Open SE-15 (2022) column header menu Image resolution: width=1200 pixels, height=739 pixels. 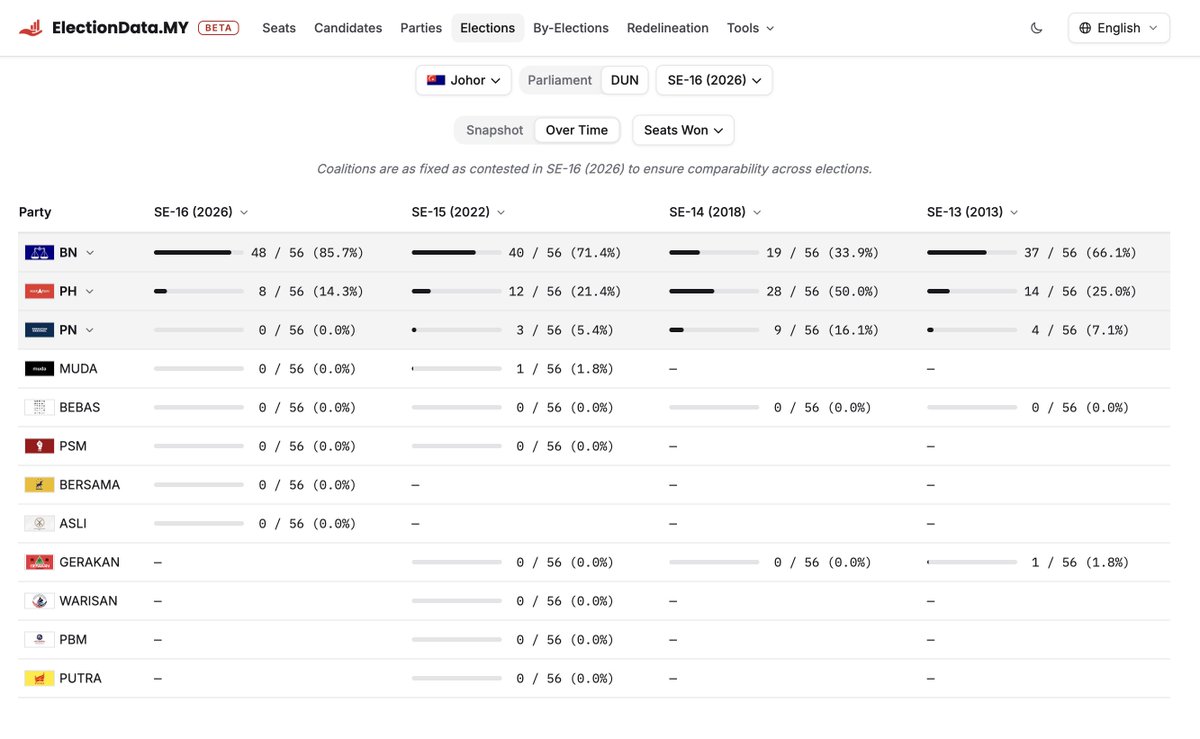(x=456, y=212)
